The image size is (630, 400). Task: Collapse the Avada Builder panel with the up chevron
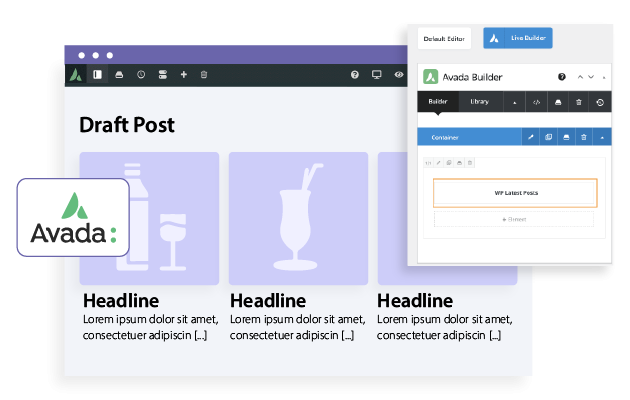pos(577,76)
